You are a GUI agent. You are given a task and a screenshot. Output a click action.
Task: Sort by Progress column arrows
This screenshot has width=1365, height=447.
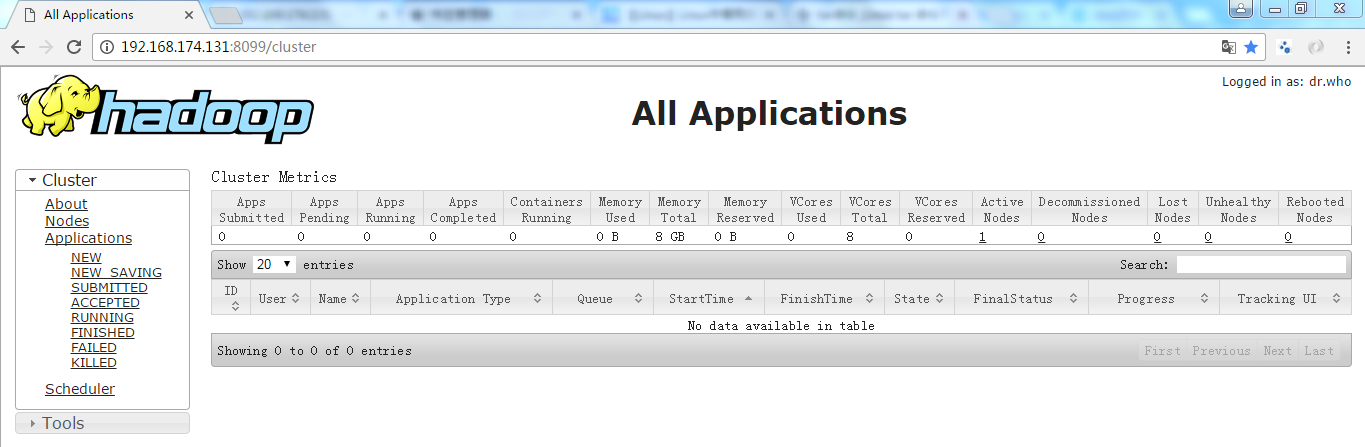[1206, 299]
